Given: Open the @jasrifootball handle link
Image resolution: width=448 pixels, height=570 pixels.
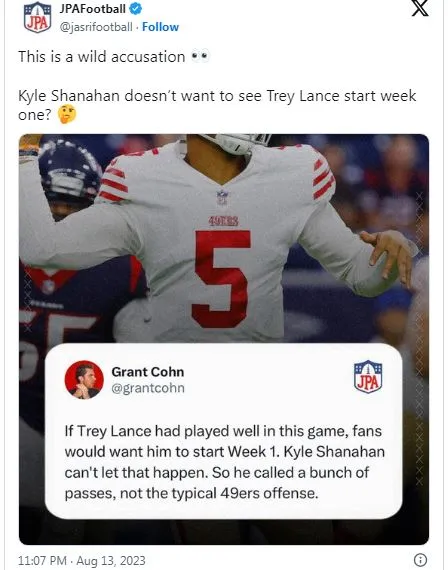Looking at the screenshot, I should [96, 27].
